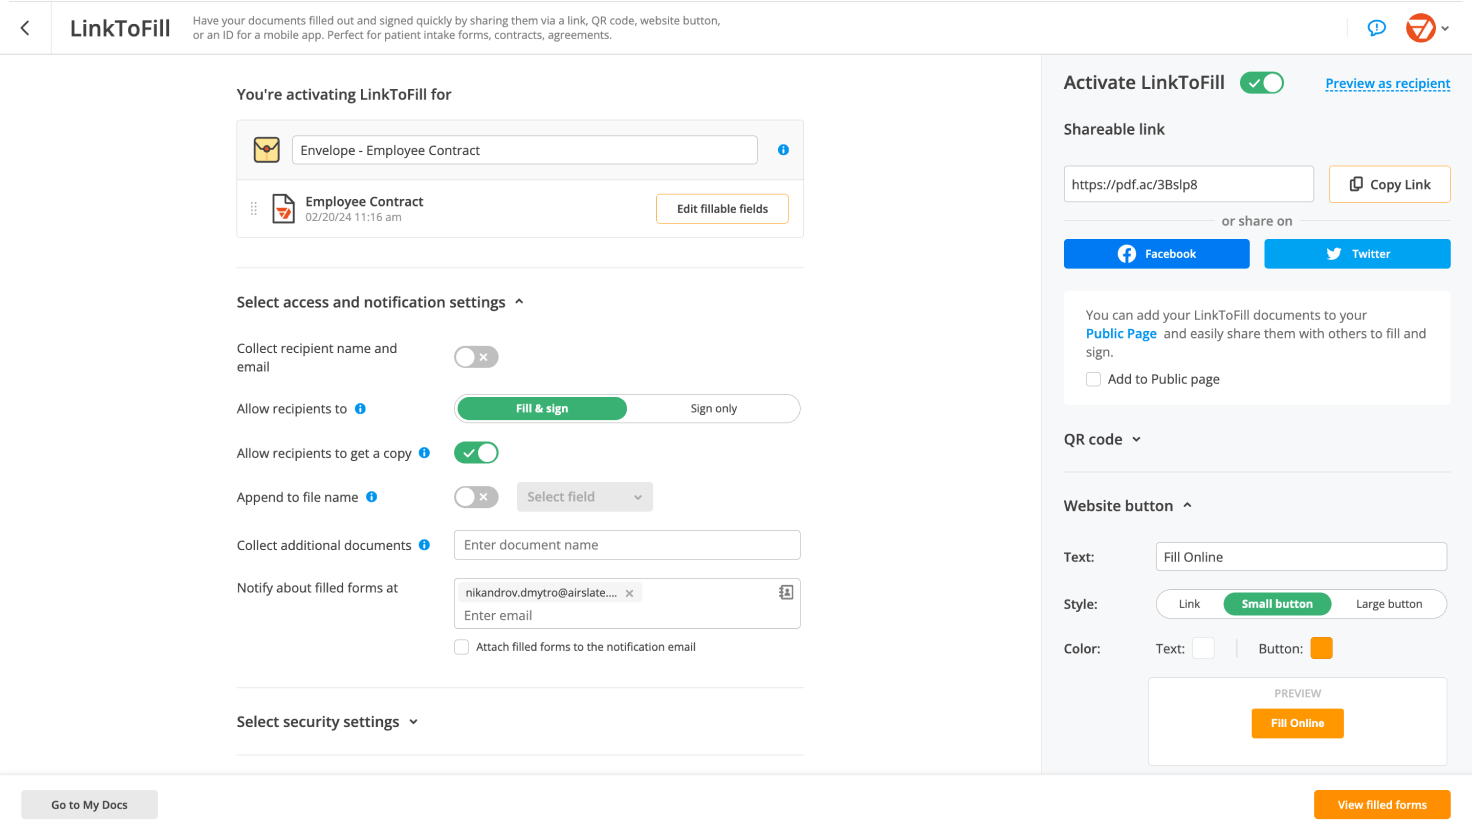Choose the Large button style

[x=1388, y=604]
